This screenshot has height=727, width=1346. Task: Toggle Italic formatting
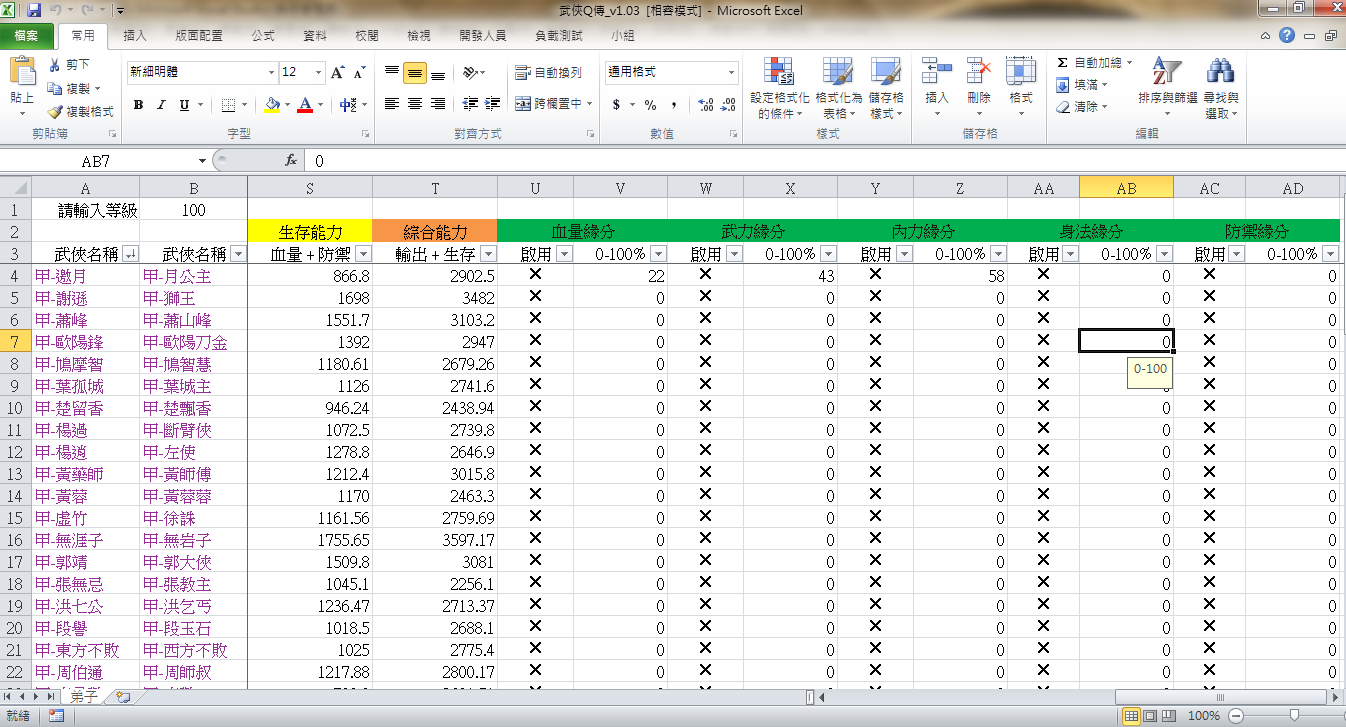pos(162,105)
